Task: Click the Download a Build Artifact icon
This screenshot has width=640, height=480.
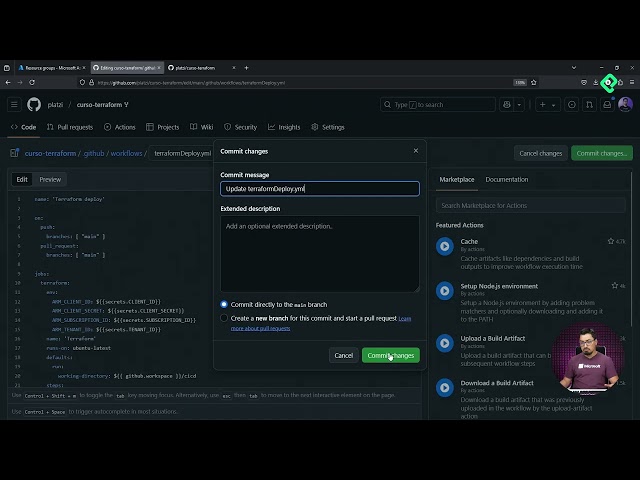Action: [x=444, y=388]
